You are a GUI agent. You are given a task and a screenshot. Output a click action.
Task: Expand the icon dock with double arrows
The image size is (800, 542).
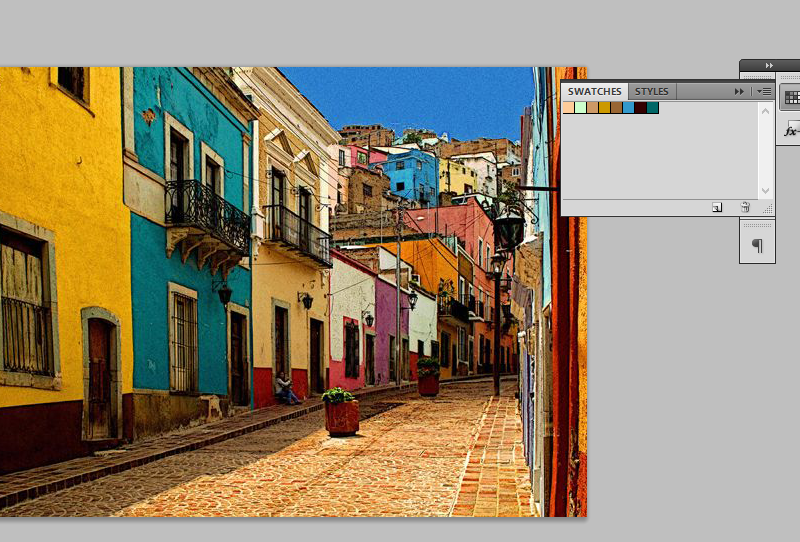769,65
